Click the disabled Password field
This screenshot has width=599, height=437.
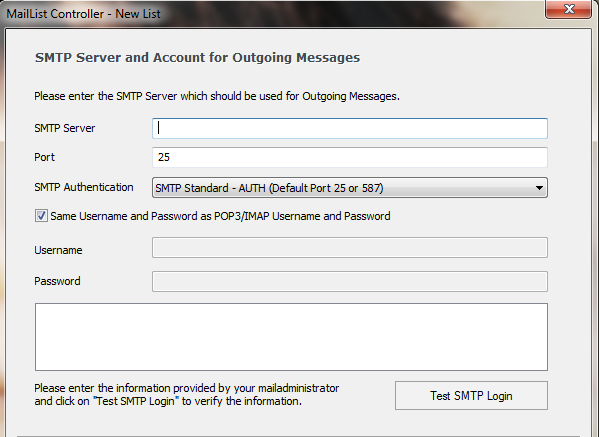point(350,282)
